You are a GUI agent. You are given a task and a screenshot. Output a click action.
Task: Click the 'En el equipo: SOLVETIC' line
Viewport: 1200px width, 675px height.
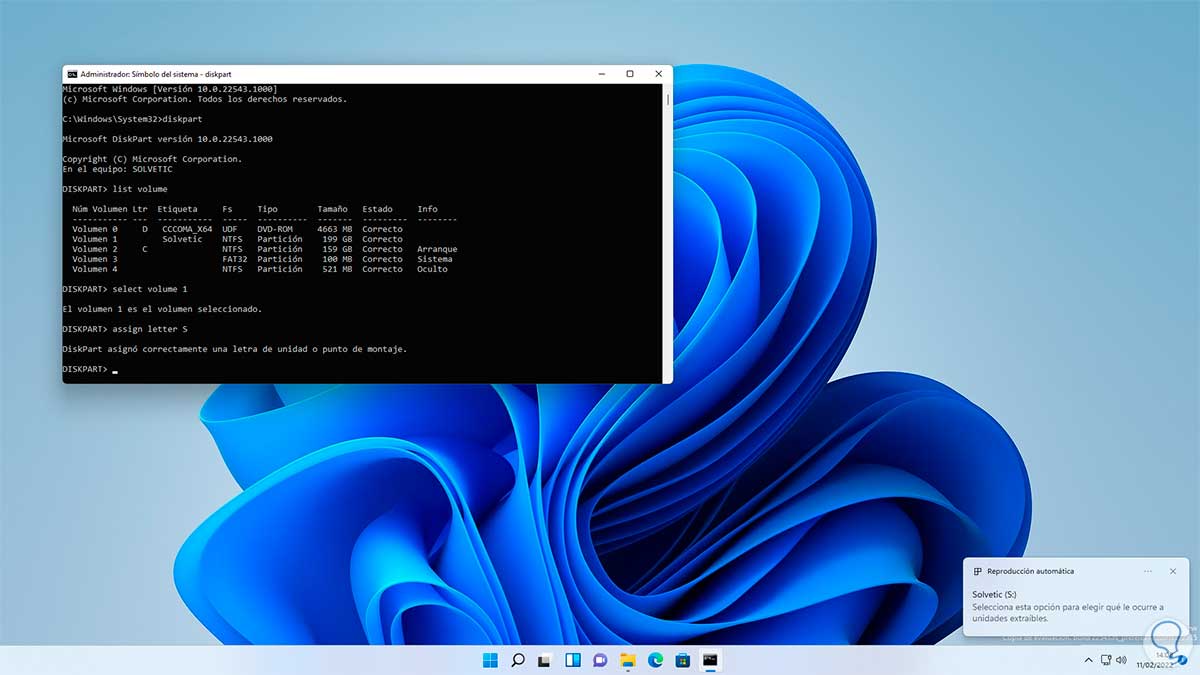tap(117, 169)
